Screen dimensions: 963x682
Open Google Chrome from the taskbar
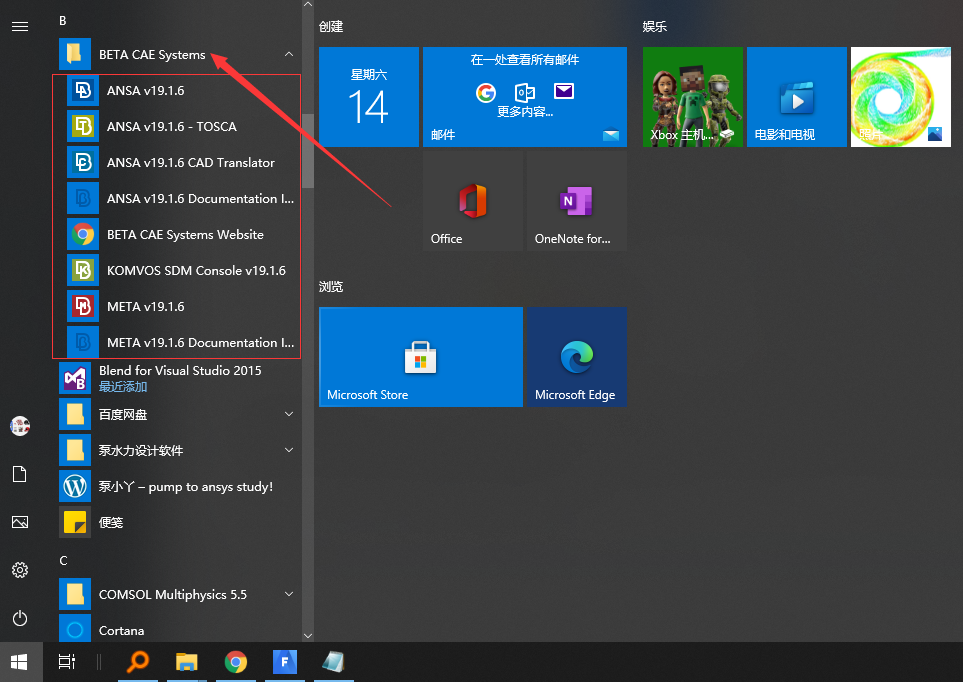[x=235, y=662]
